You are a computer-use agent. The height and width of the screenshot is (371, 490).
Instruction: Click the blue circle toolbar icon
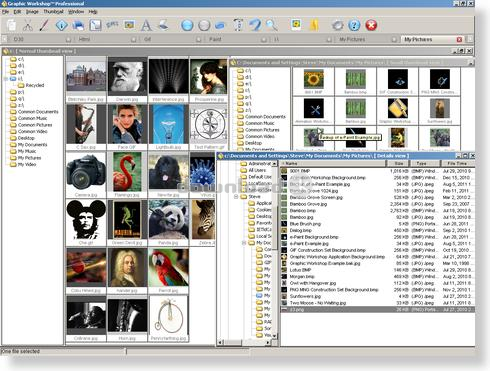pos(187,25)
